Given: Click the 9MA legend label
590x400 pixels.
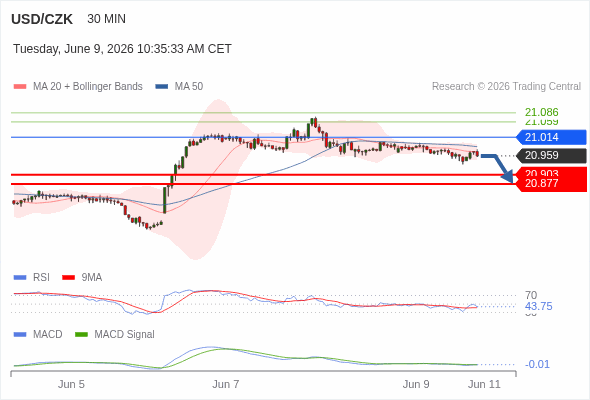Looking at the screenshot, I should pos(92,278).
